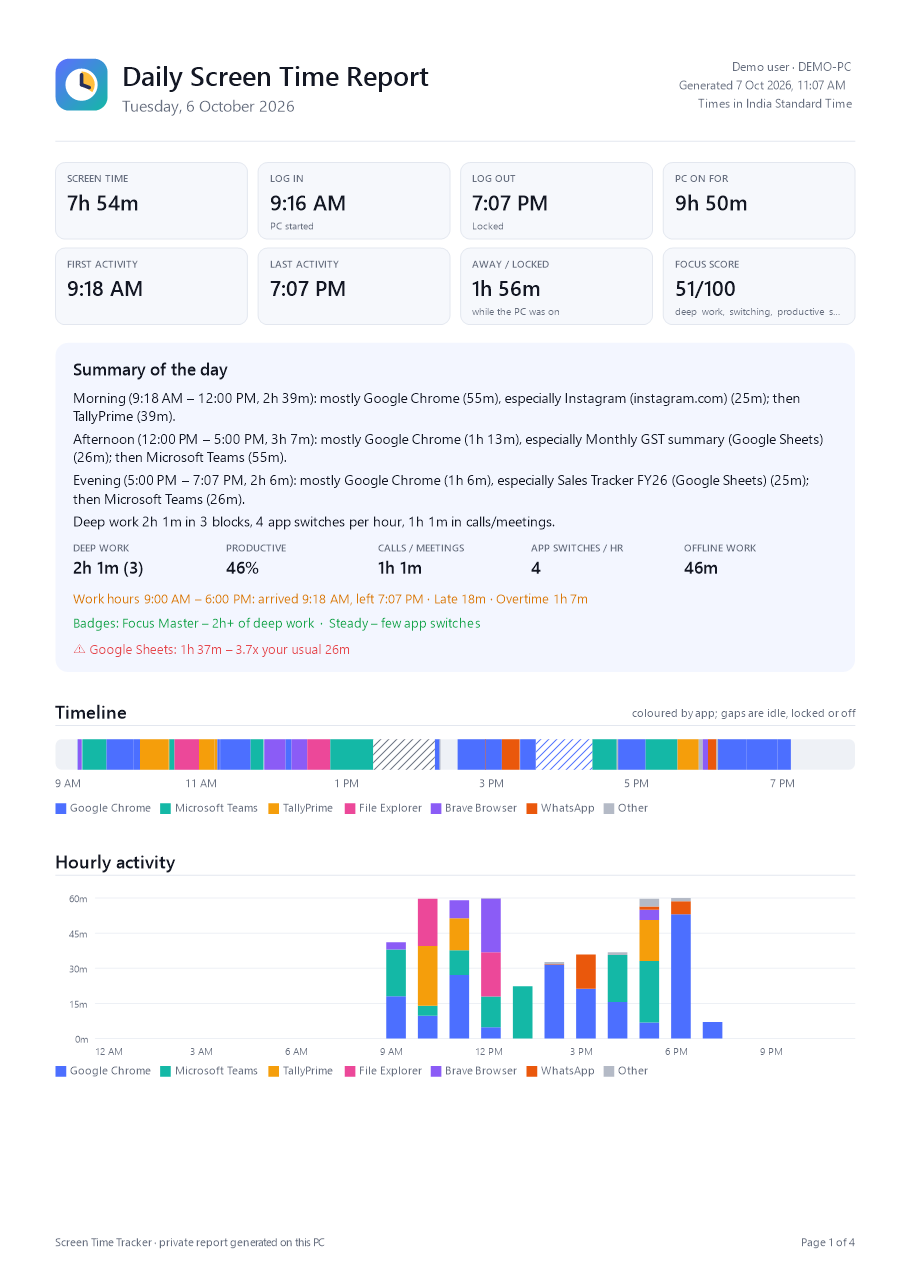The image size is (909, 1286).
Task: Click the 9 AM bar in the Hourly activity chart
Action: point(396,990)
